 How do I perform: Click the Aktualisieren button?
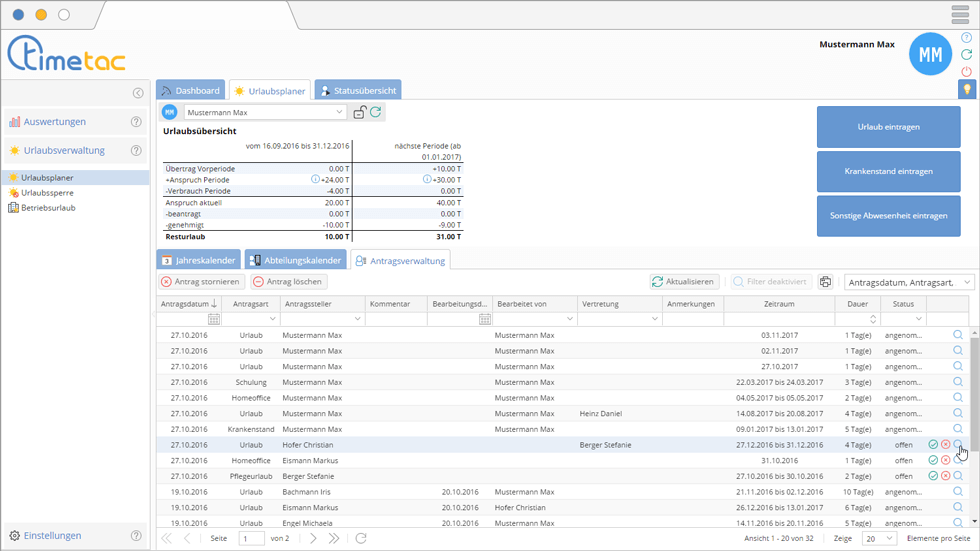[684, 282]
